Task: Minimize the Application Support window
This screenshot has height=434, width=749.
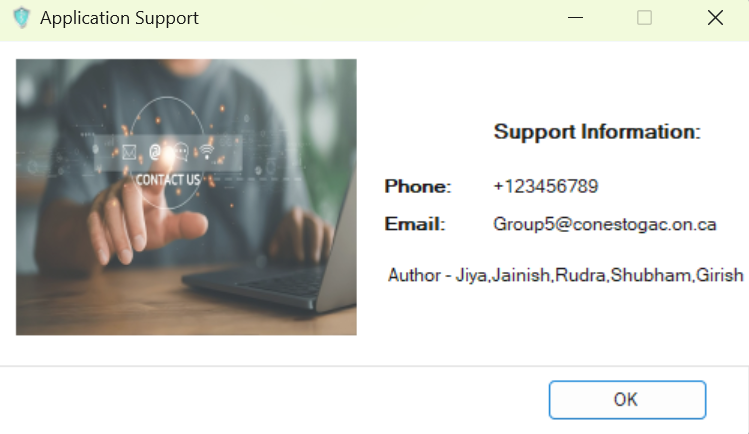Action: click(x=575, y=18)
